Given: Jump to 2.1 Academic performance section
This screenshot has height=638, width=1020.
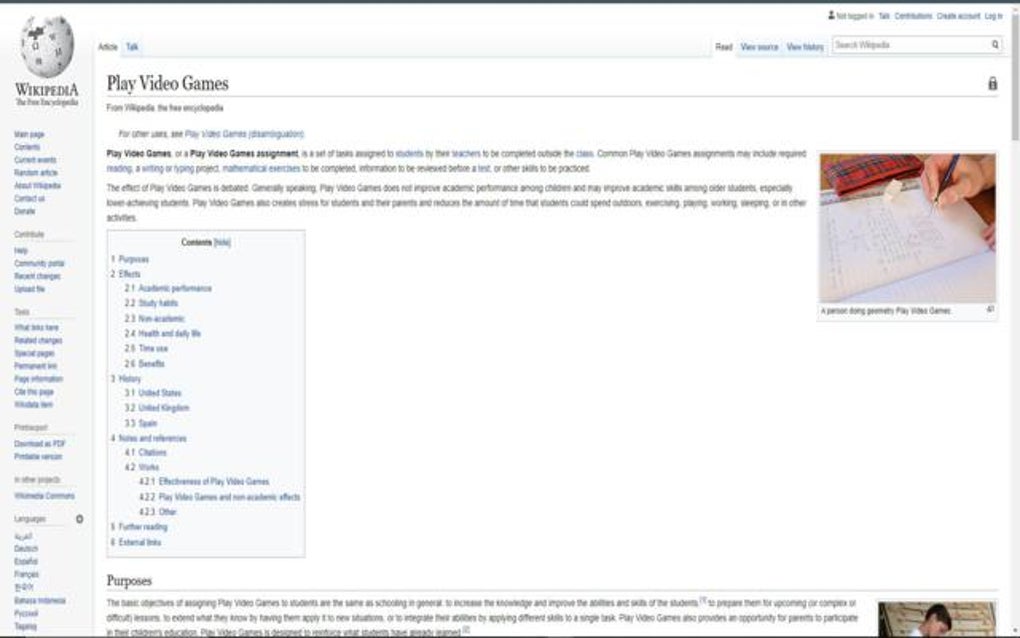Looking at the screenshot, I should click(168, 289).
